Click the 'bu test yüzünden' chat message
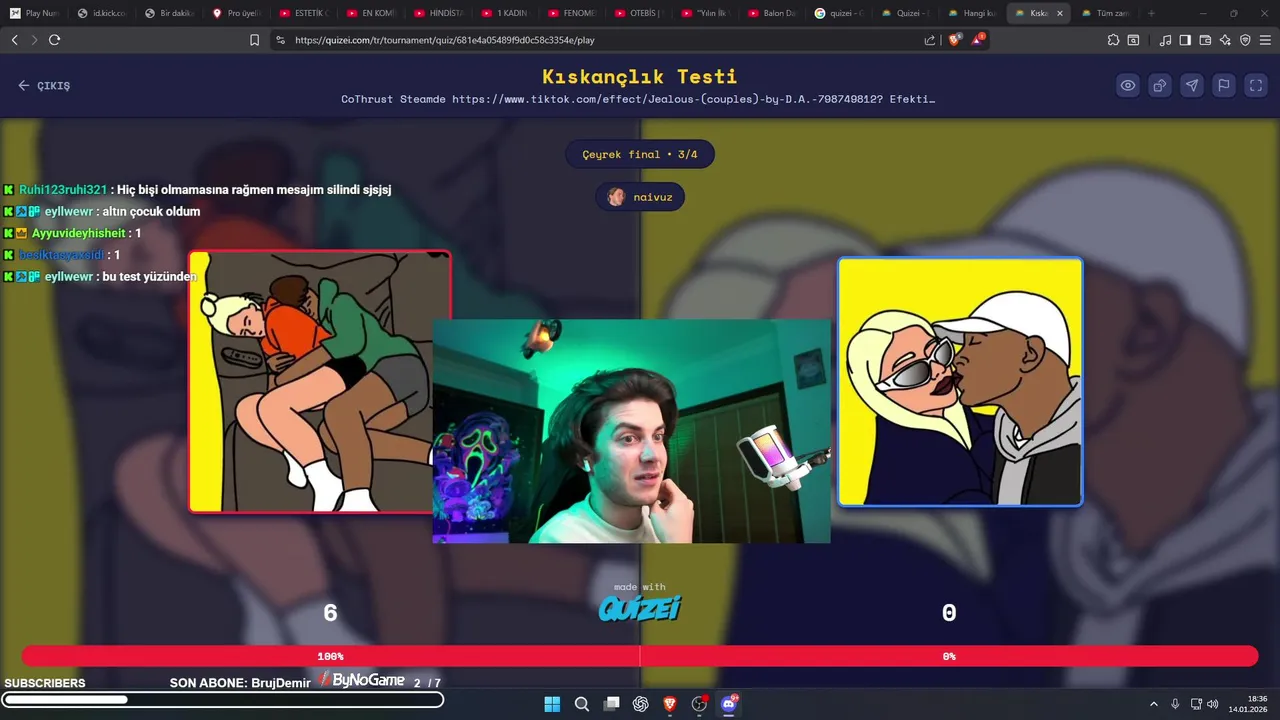This screenshot has width=1280, height=720. click(x=150, y=277)
